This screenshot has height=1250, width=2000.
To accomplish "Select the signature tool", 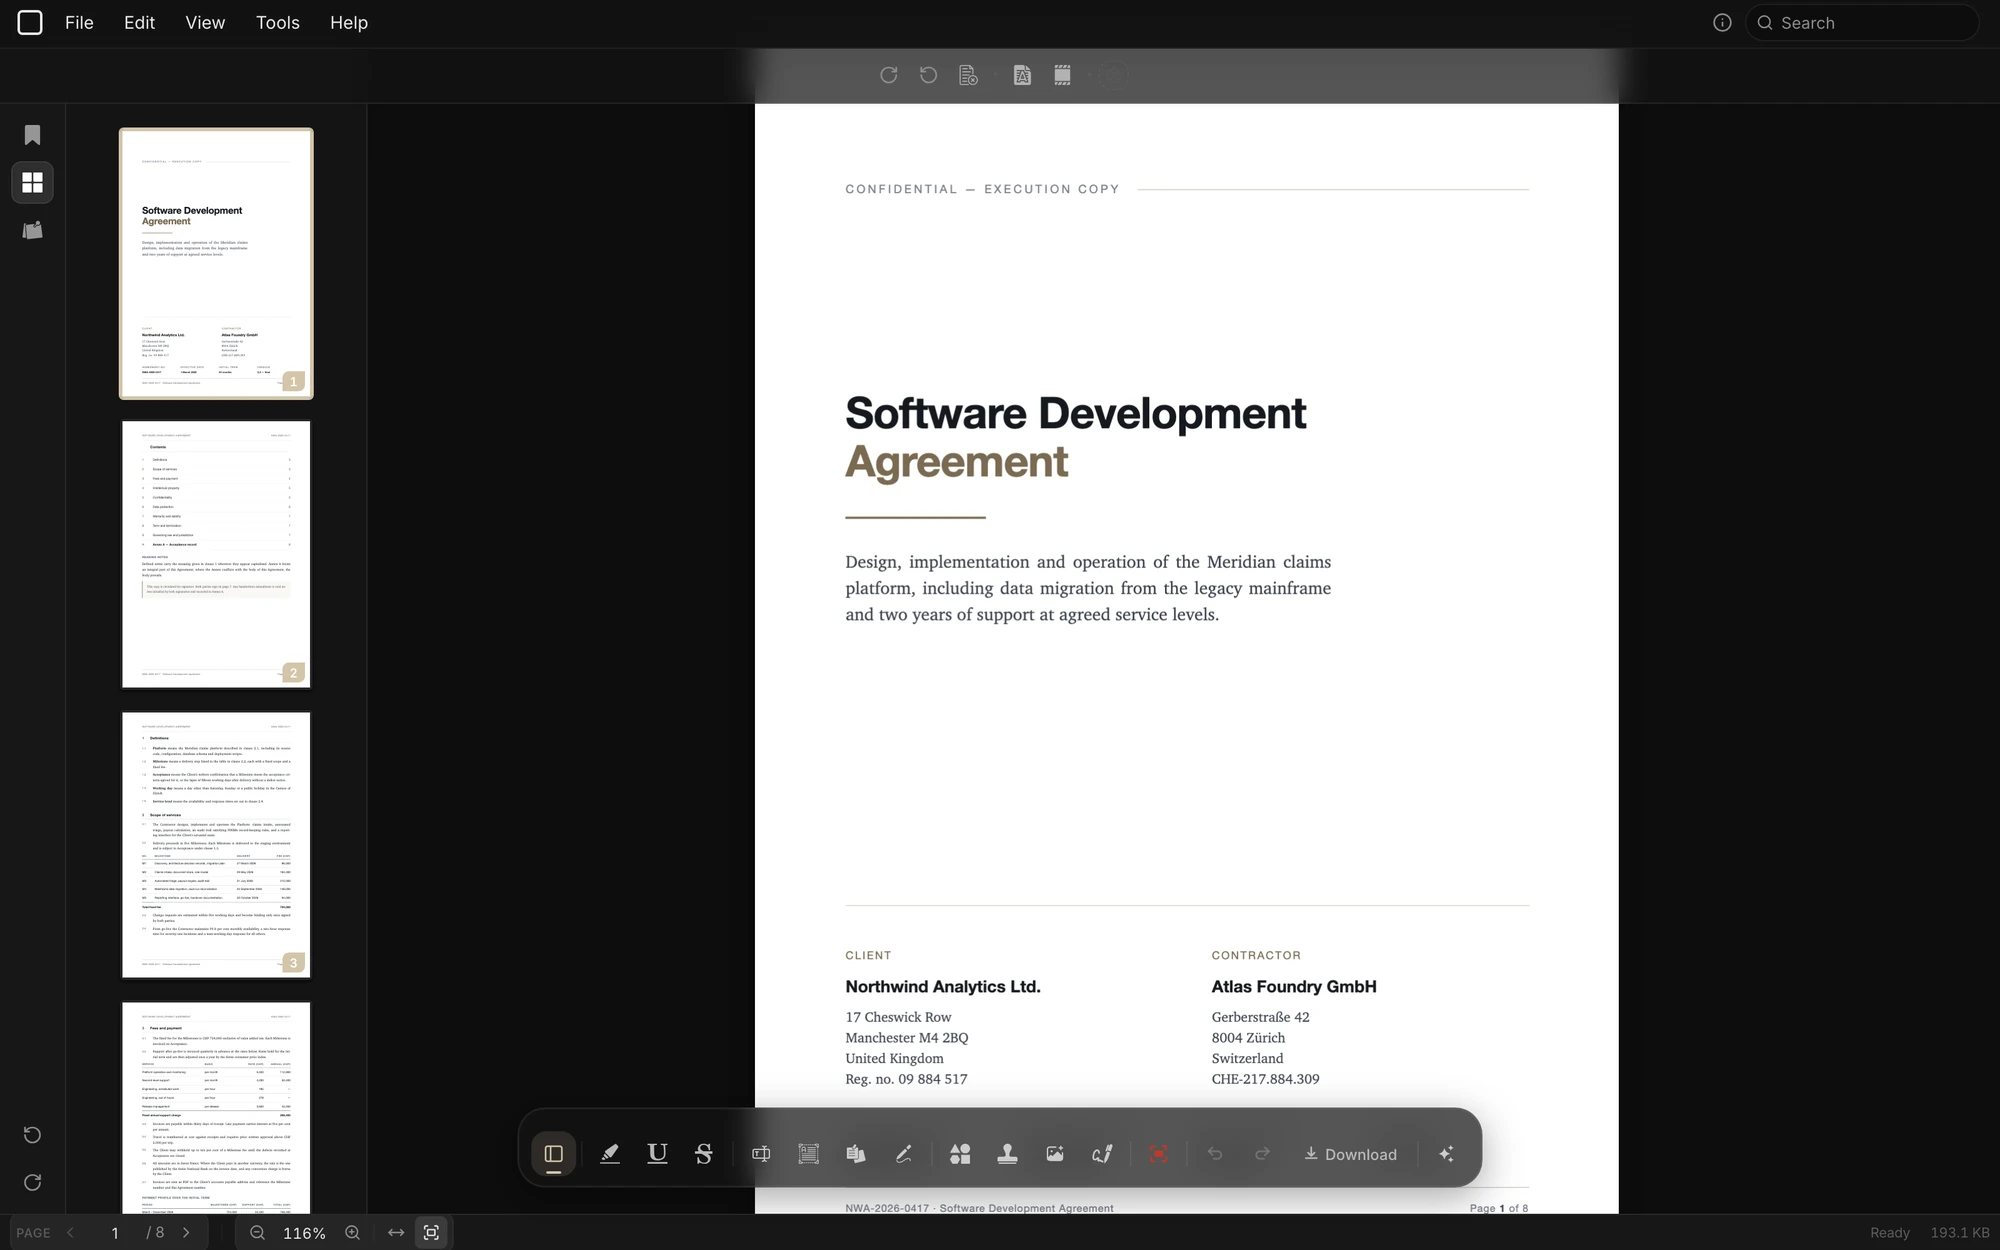I will (1102, 1154).
